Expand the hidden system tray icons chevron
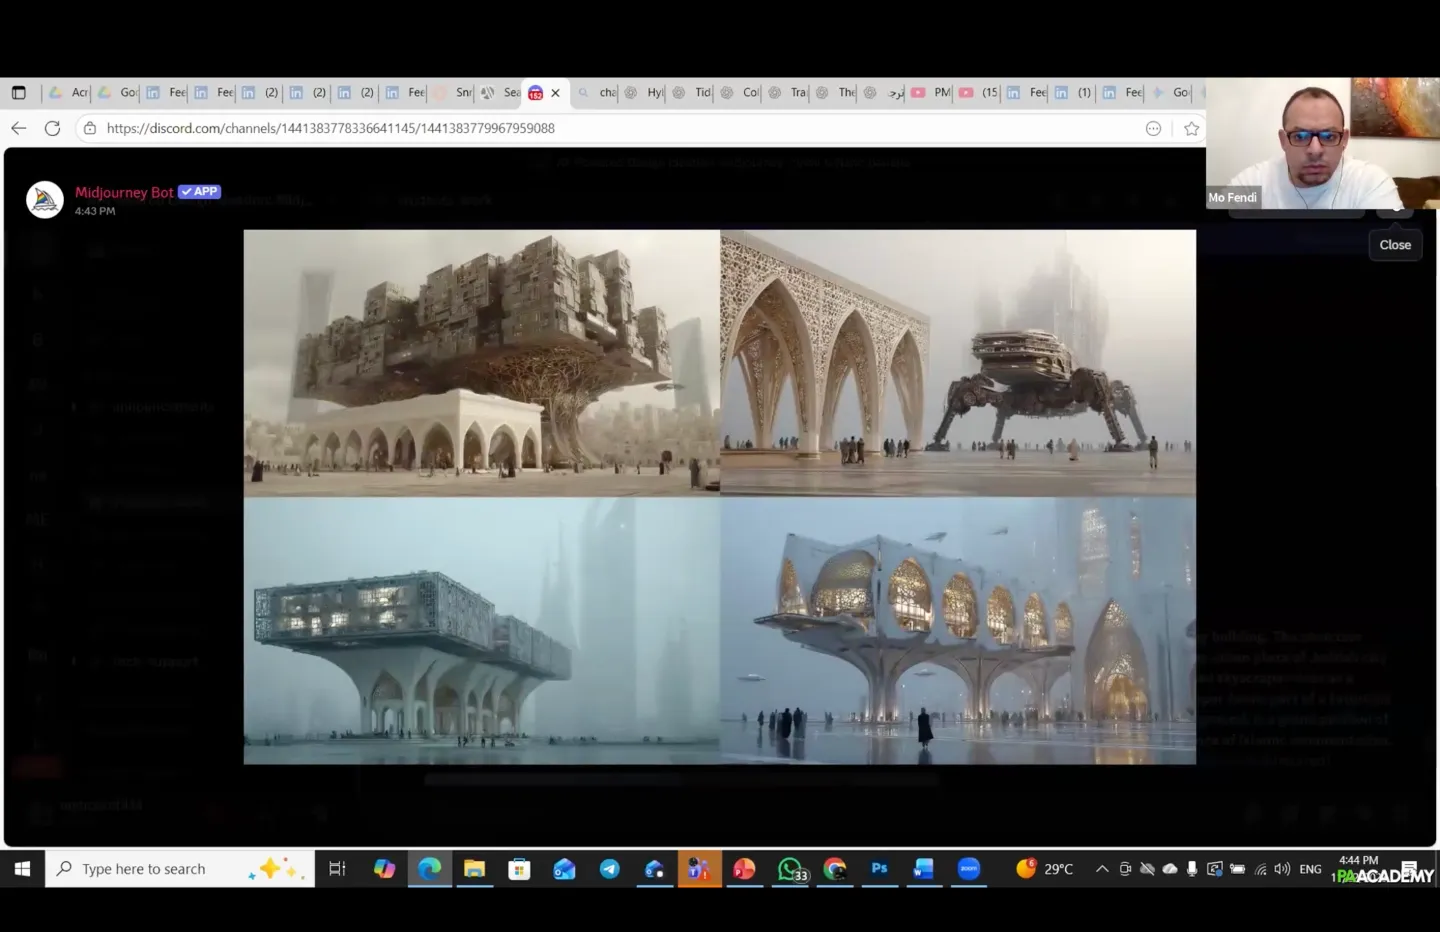Viewport: 1440px width, 932px height. (x=1102, y=869)
